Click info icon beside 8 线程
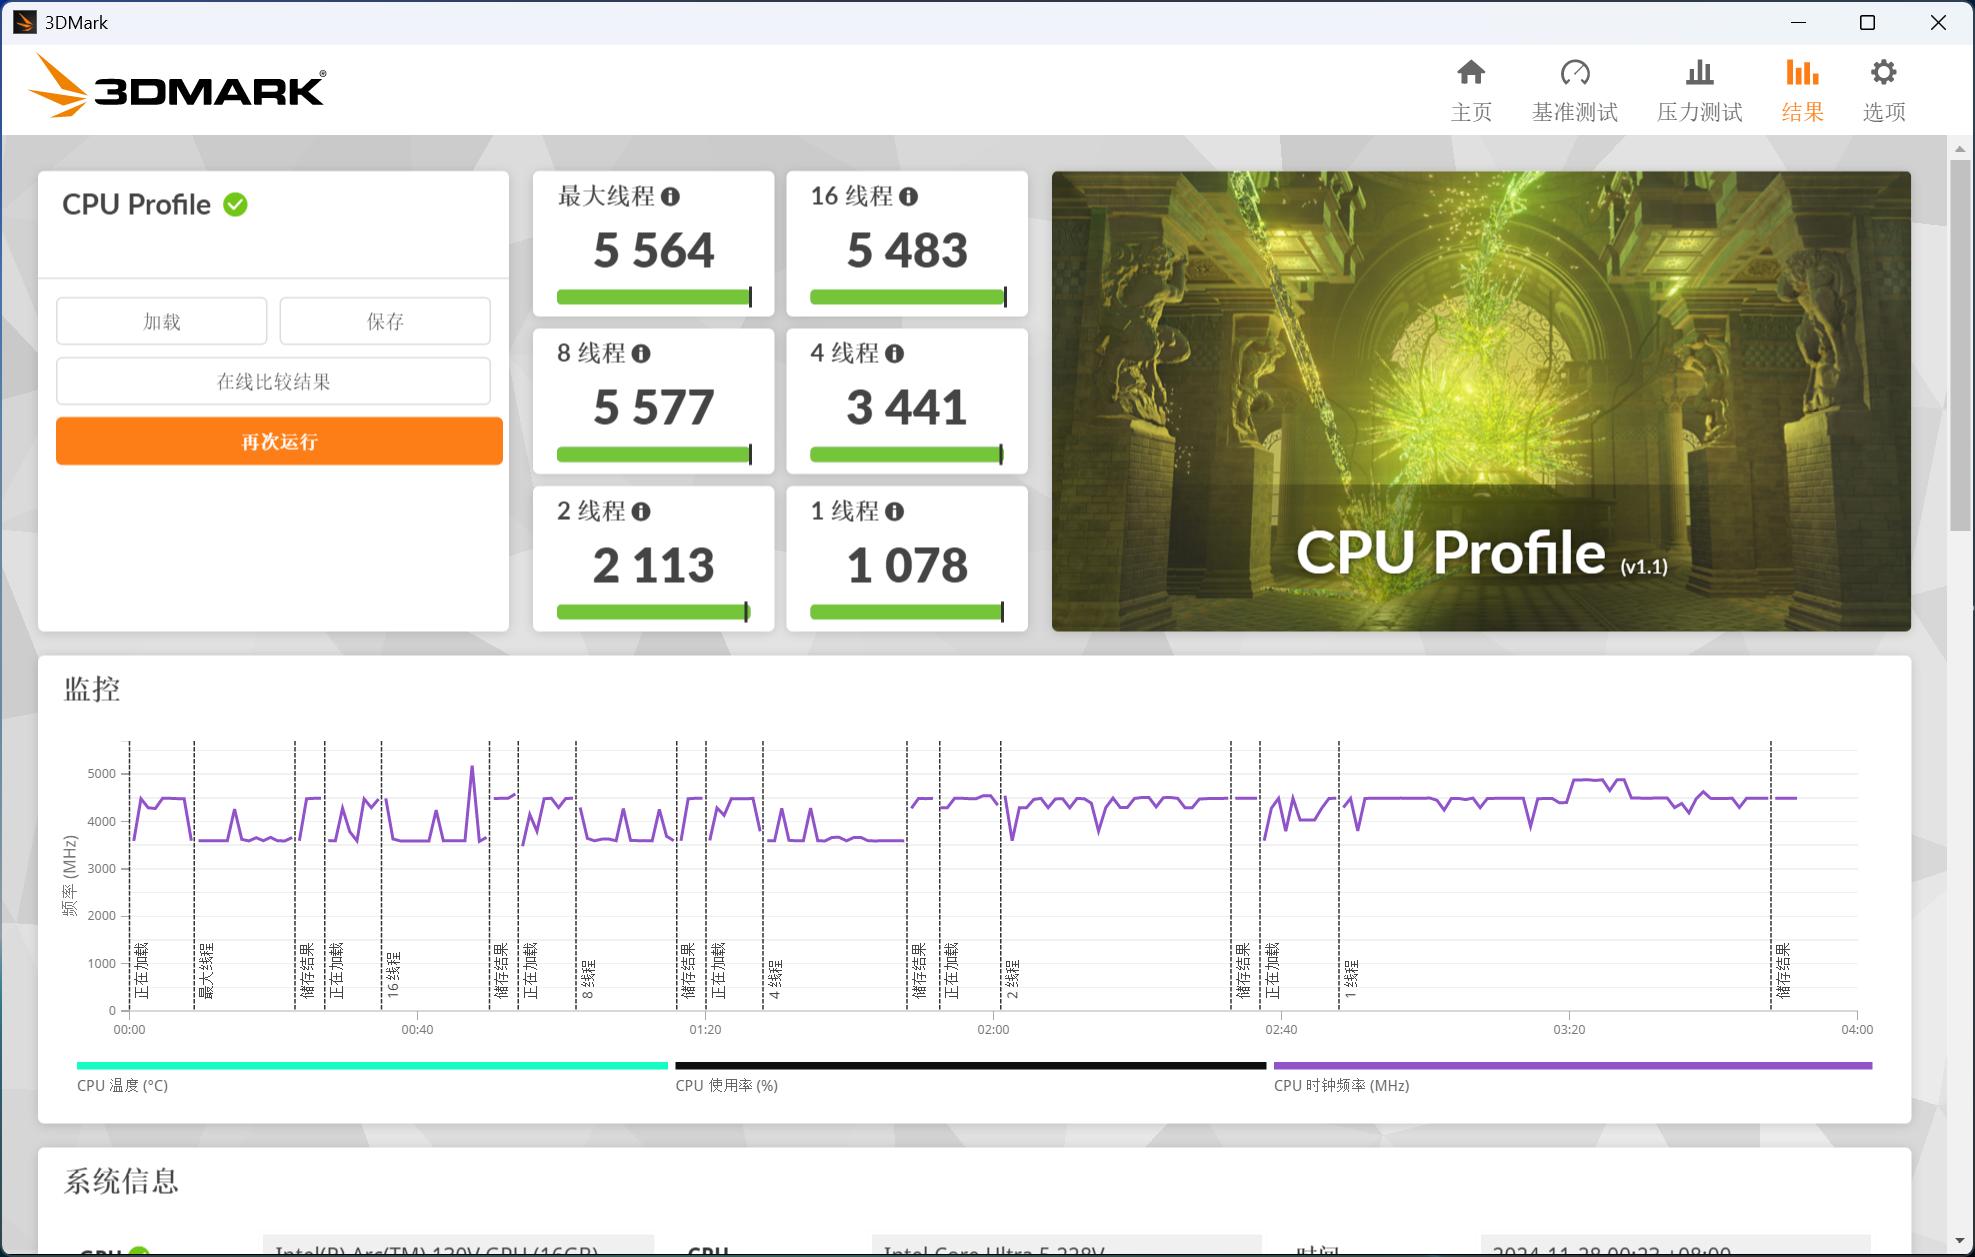This screenshot has height=1257, width=1975. click(641, 354)
